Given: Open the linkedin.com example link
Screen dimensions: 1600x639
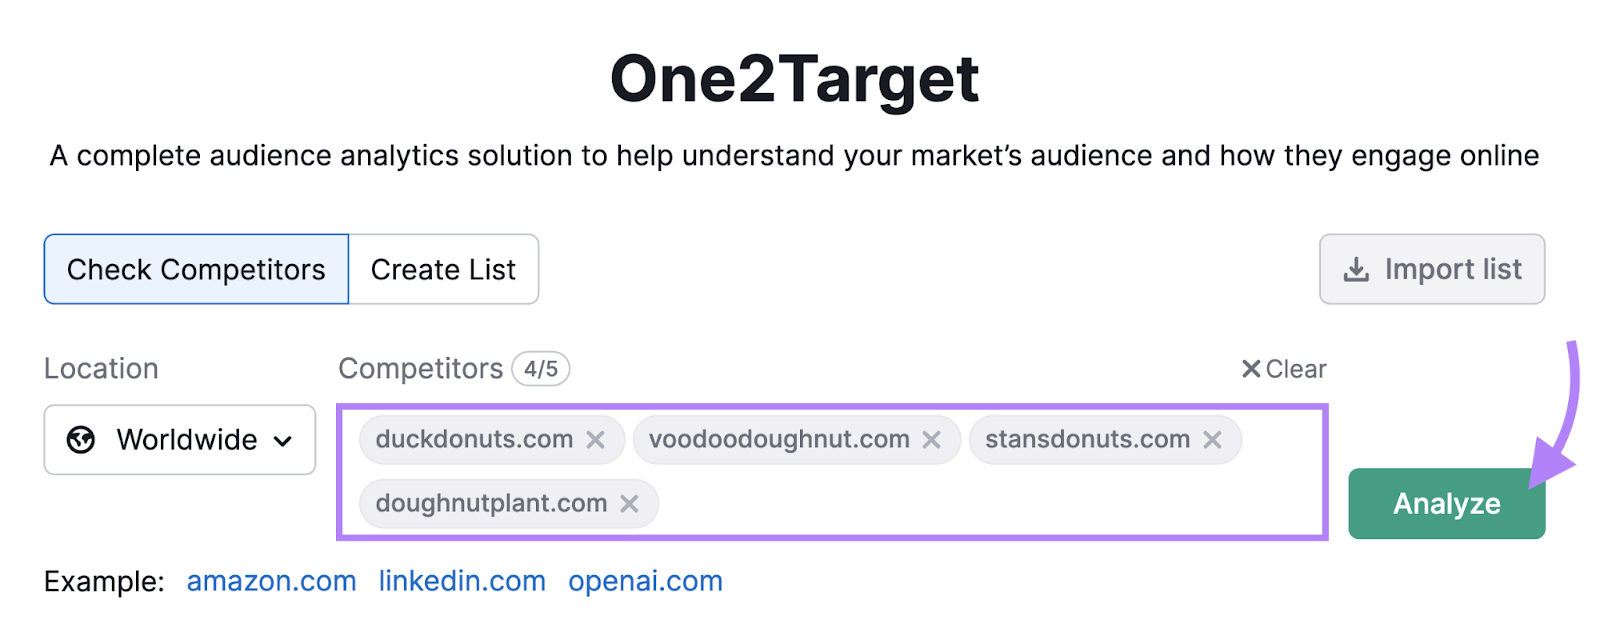Looking at the screenshot, I should (462, 581).
